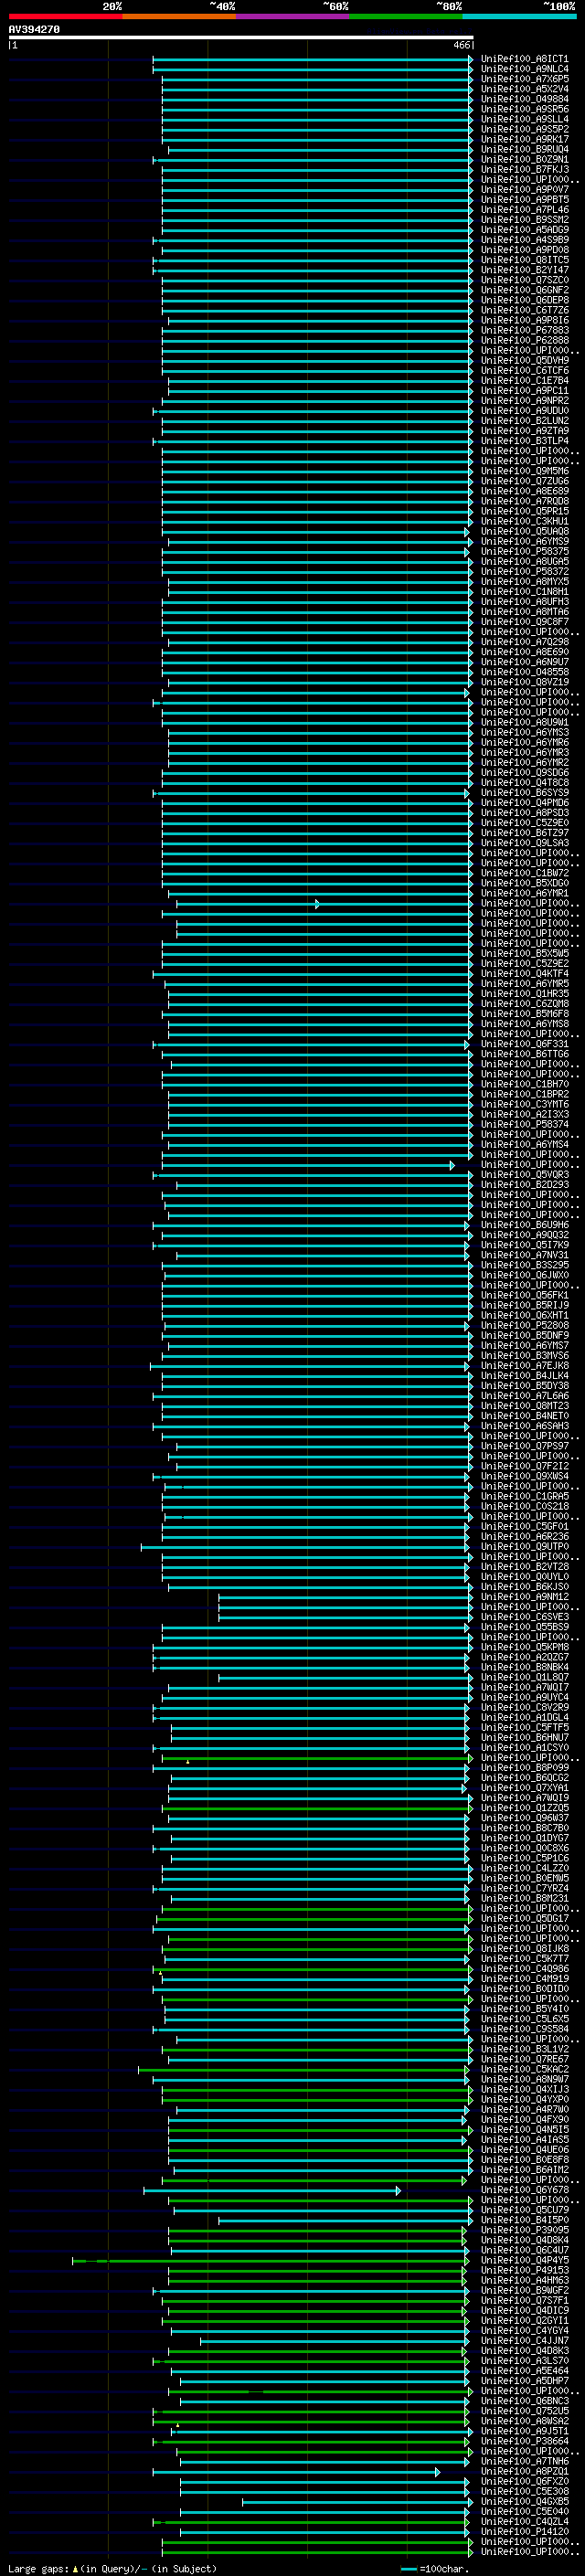Select the red 20% legend bar
The height and width of the screenshot is (2576, 585).
pos(66,16)
